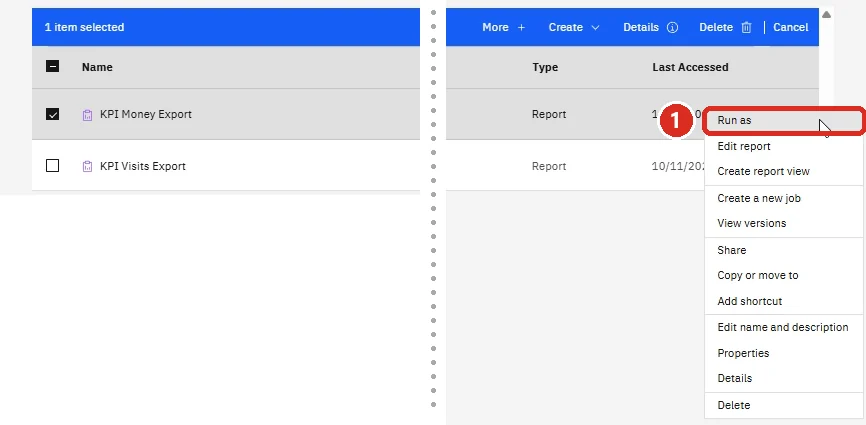Uncheck the KPI Money Export checkbox
This screenshot has height=425, width=866.
52,114
